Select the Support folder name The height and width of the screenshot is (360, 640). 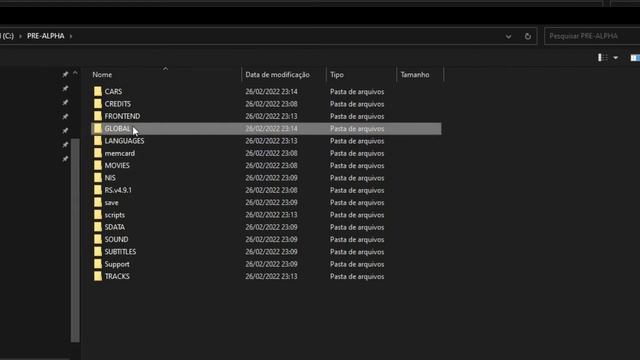(x=117, y=264)
